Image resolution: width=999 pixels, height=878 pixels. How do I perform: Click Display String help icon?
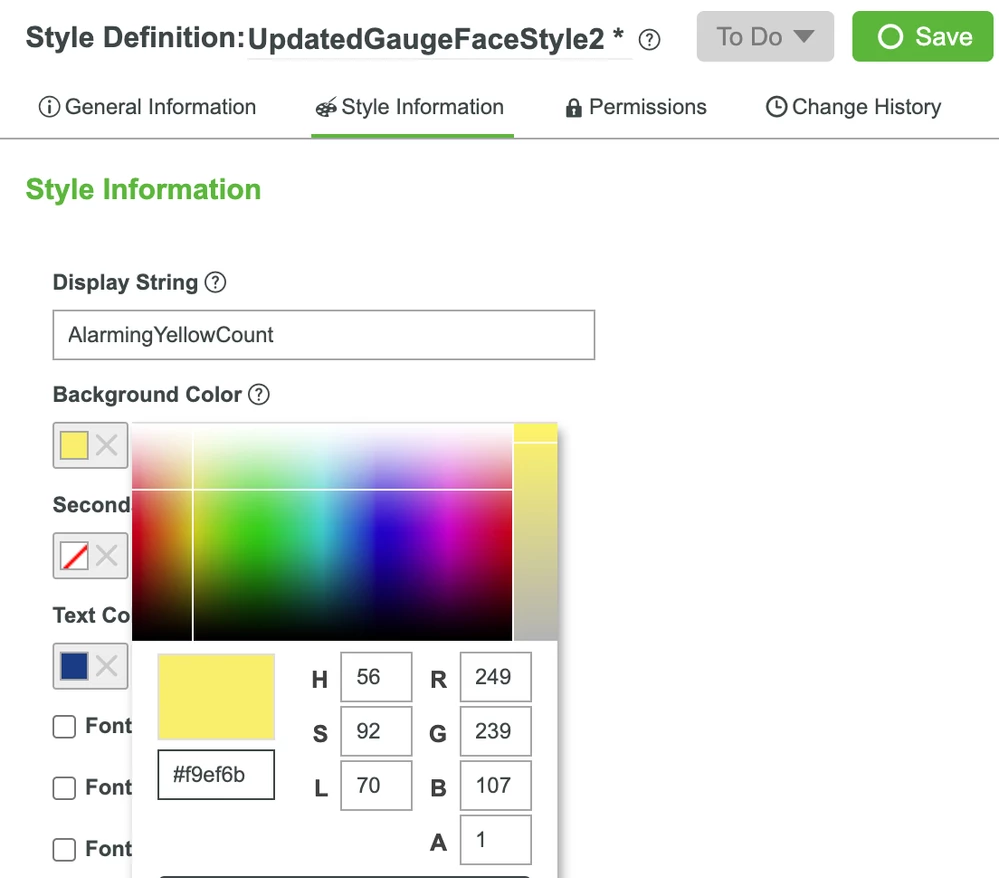point(215,282)
